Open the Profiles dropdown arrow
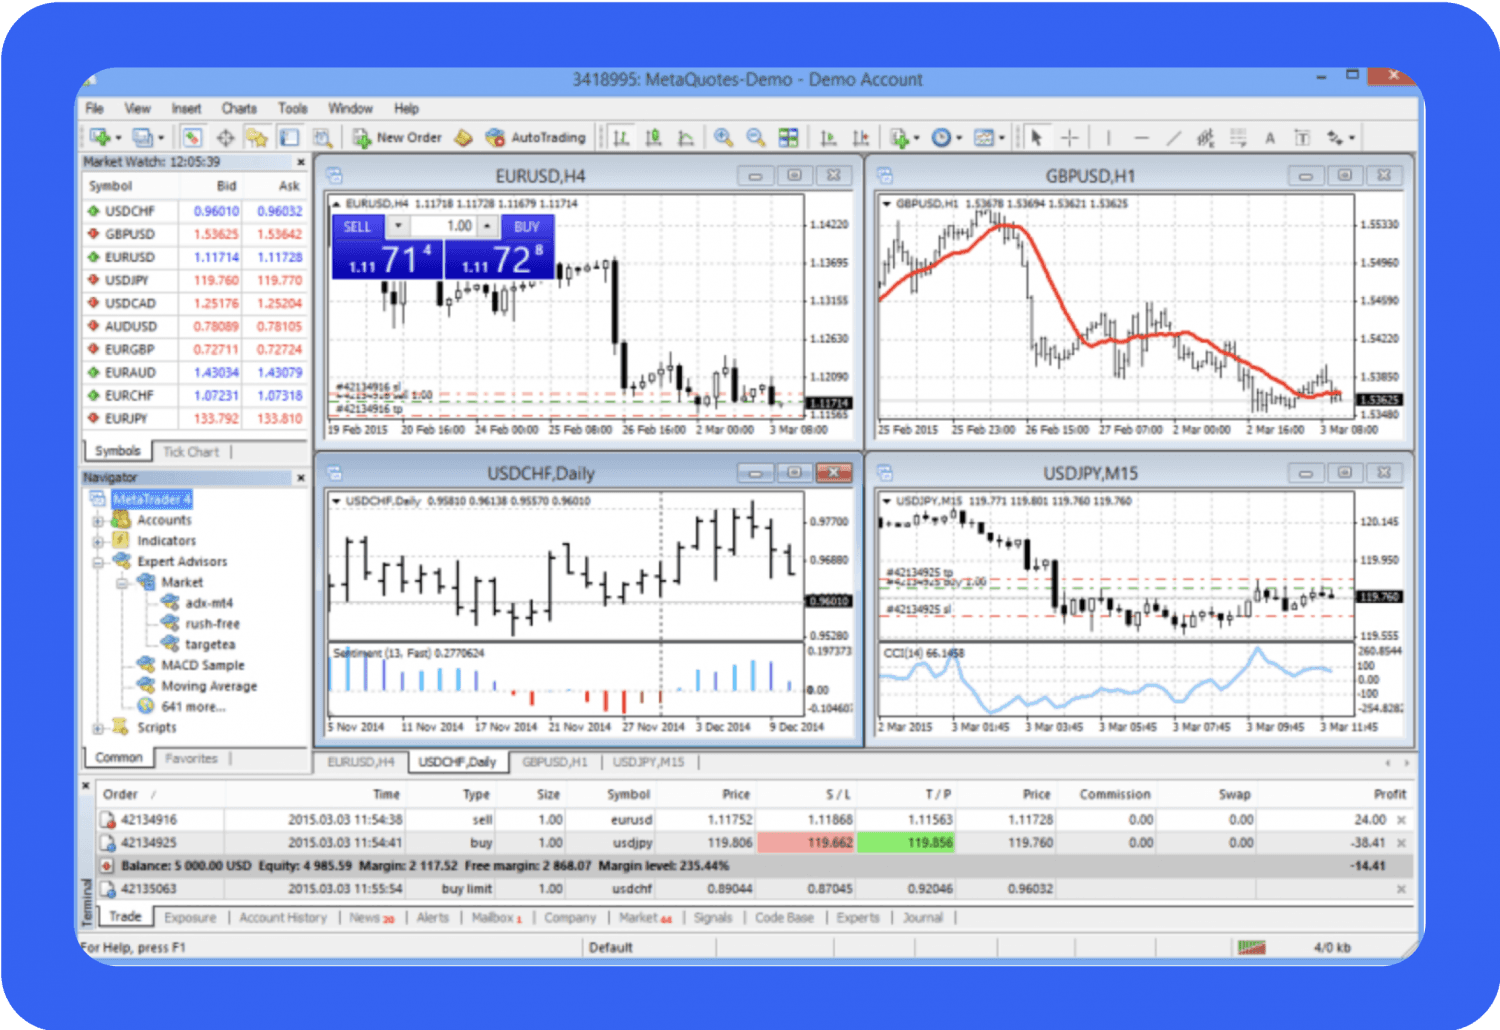The width and height of the screenshot is (1500, 1030). (x=161, y=138)
